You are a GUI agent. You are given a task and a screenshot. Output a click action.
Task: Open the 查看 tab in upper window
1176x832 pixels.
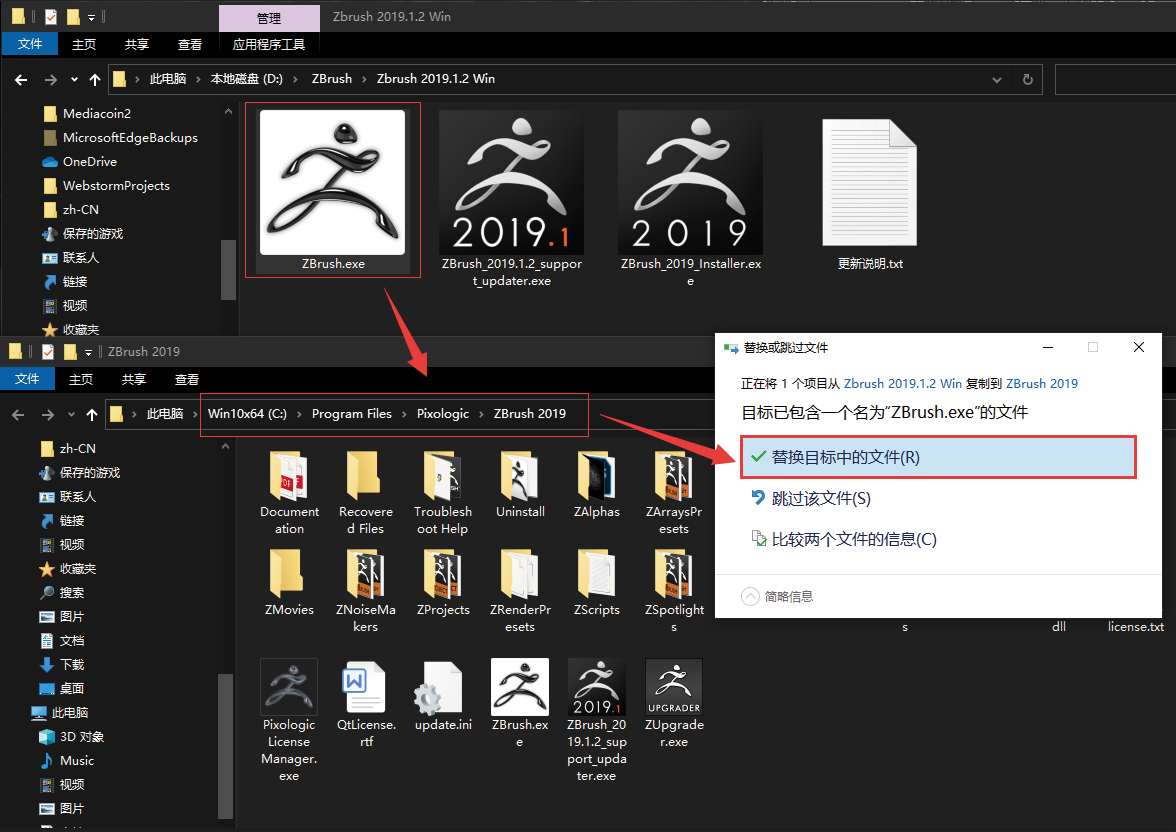pos(190,44)
